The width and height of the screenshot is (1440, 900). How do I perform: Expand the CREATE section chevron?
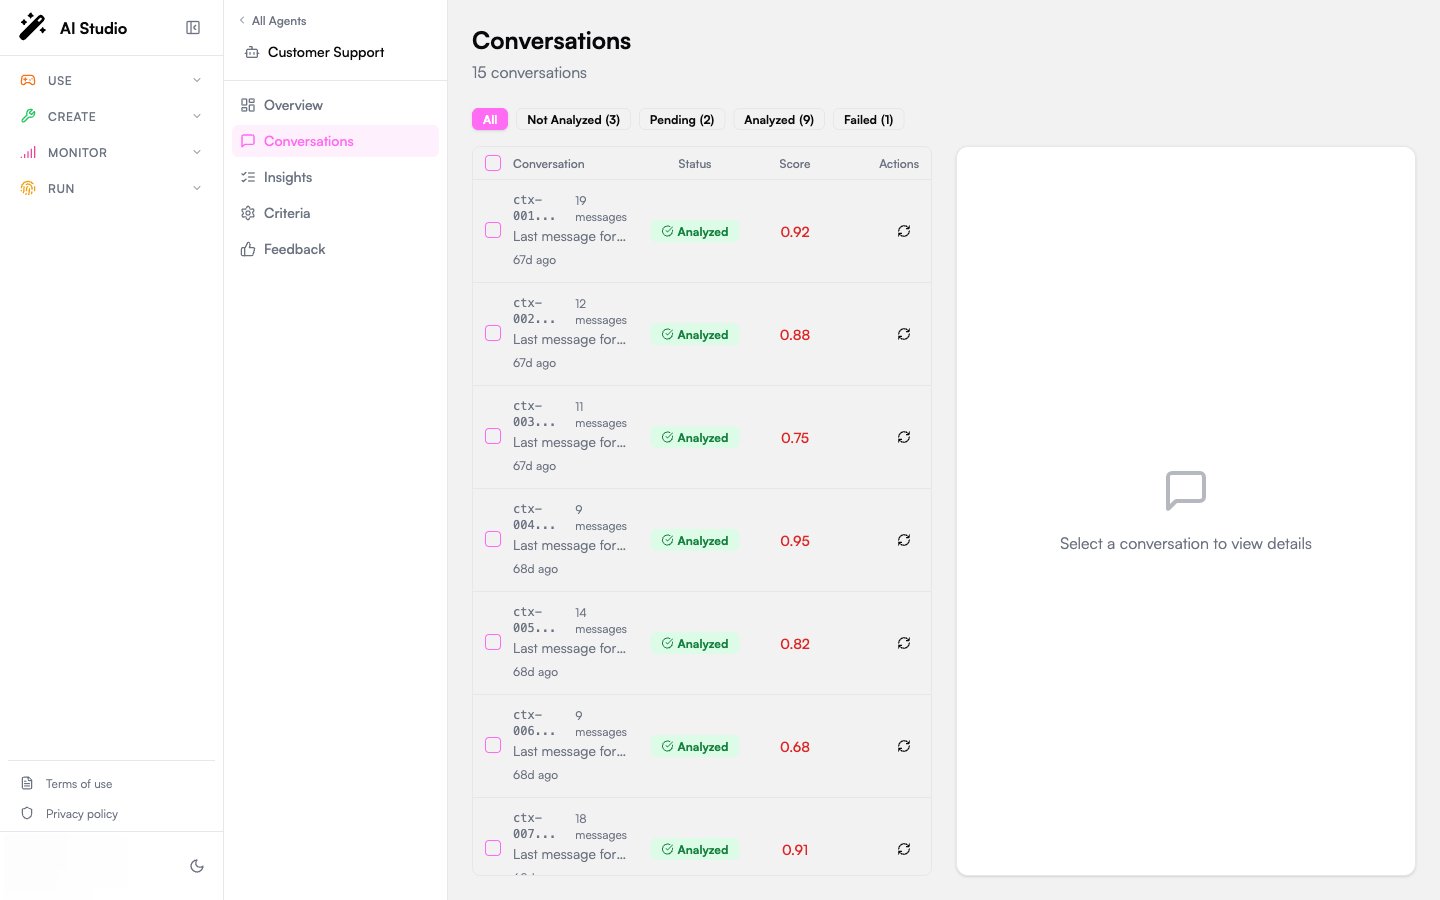pyautogui.click(x=197, y=116)
